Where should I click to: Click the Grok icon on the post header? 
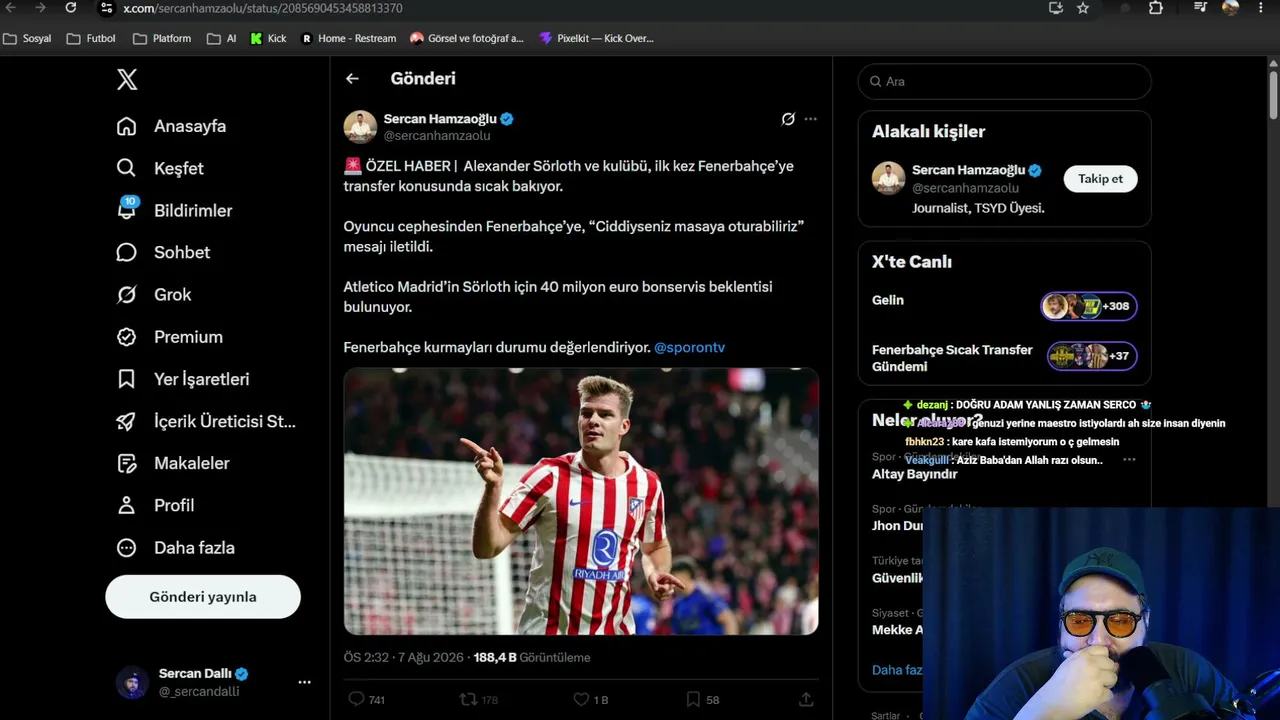point(788,119)
